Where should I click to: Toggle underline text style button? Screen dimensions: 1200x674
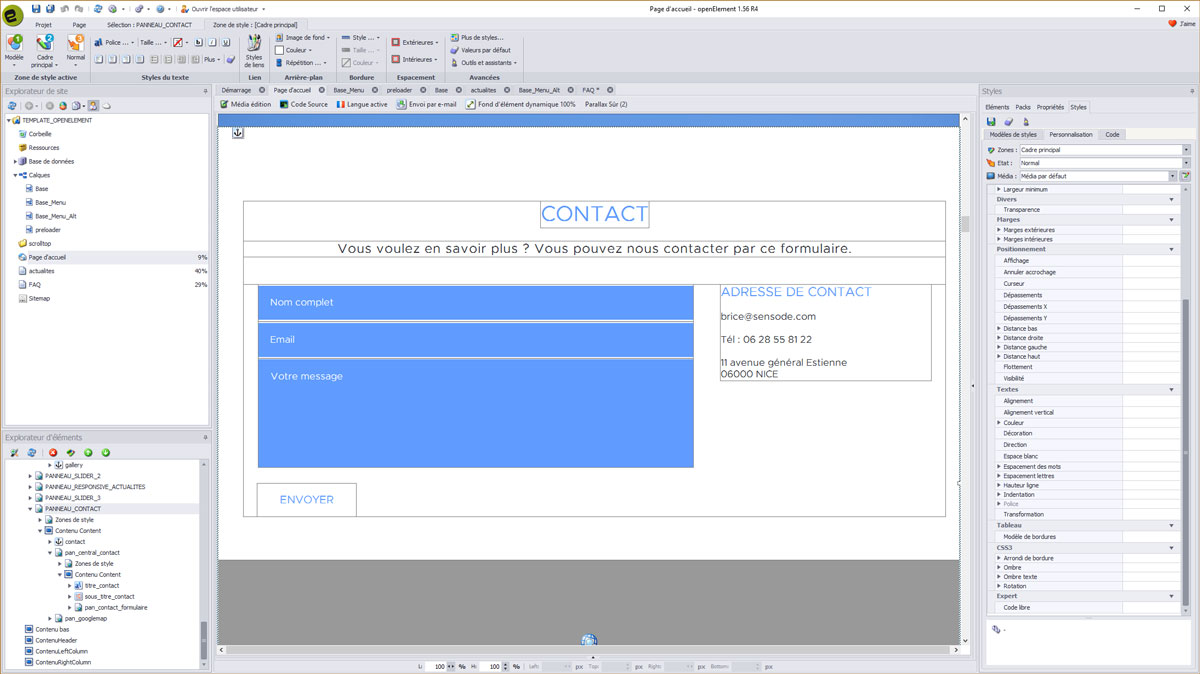(226, 43)
